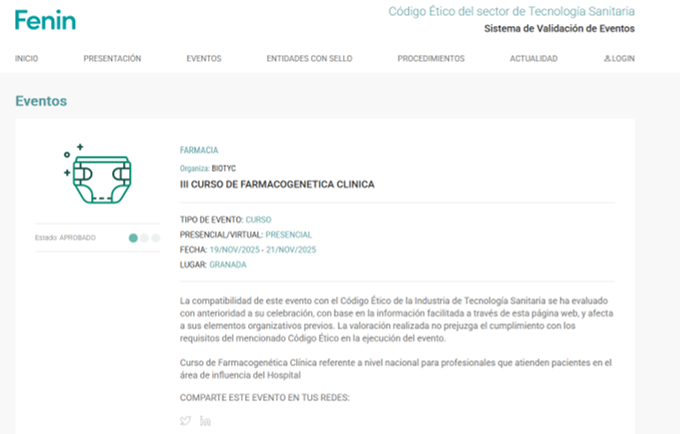Viewport: 680px width, 434px height.
Task: Go to INICIO menu item
Action: [26, 59]
